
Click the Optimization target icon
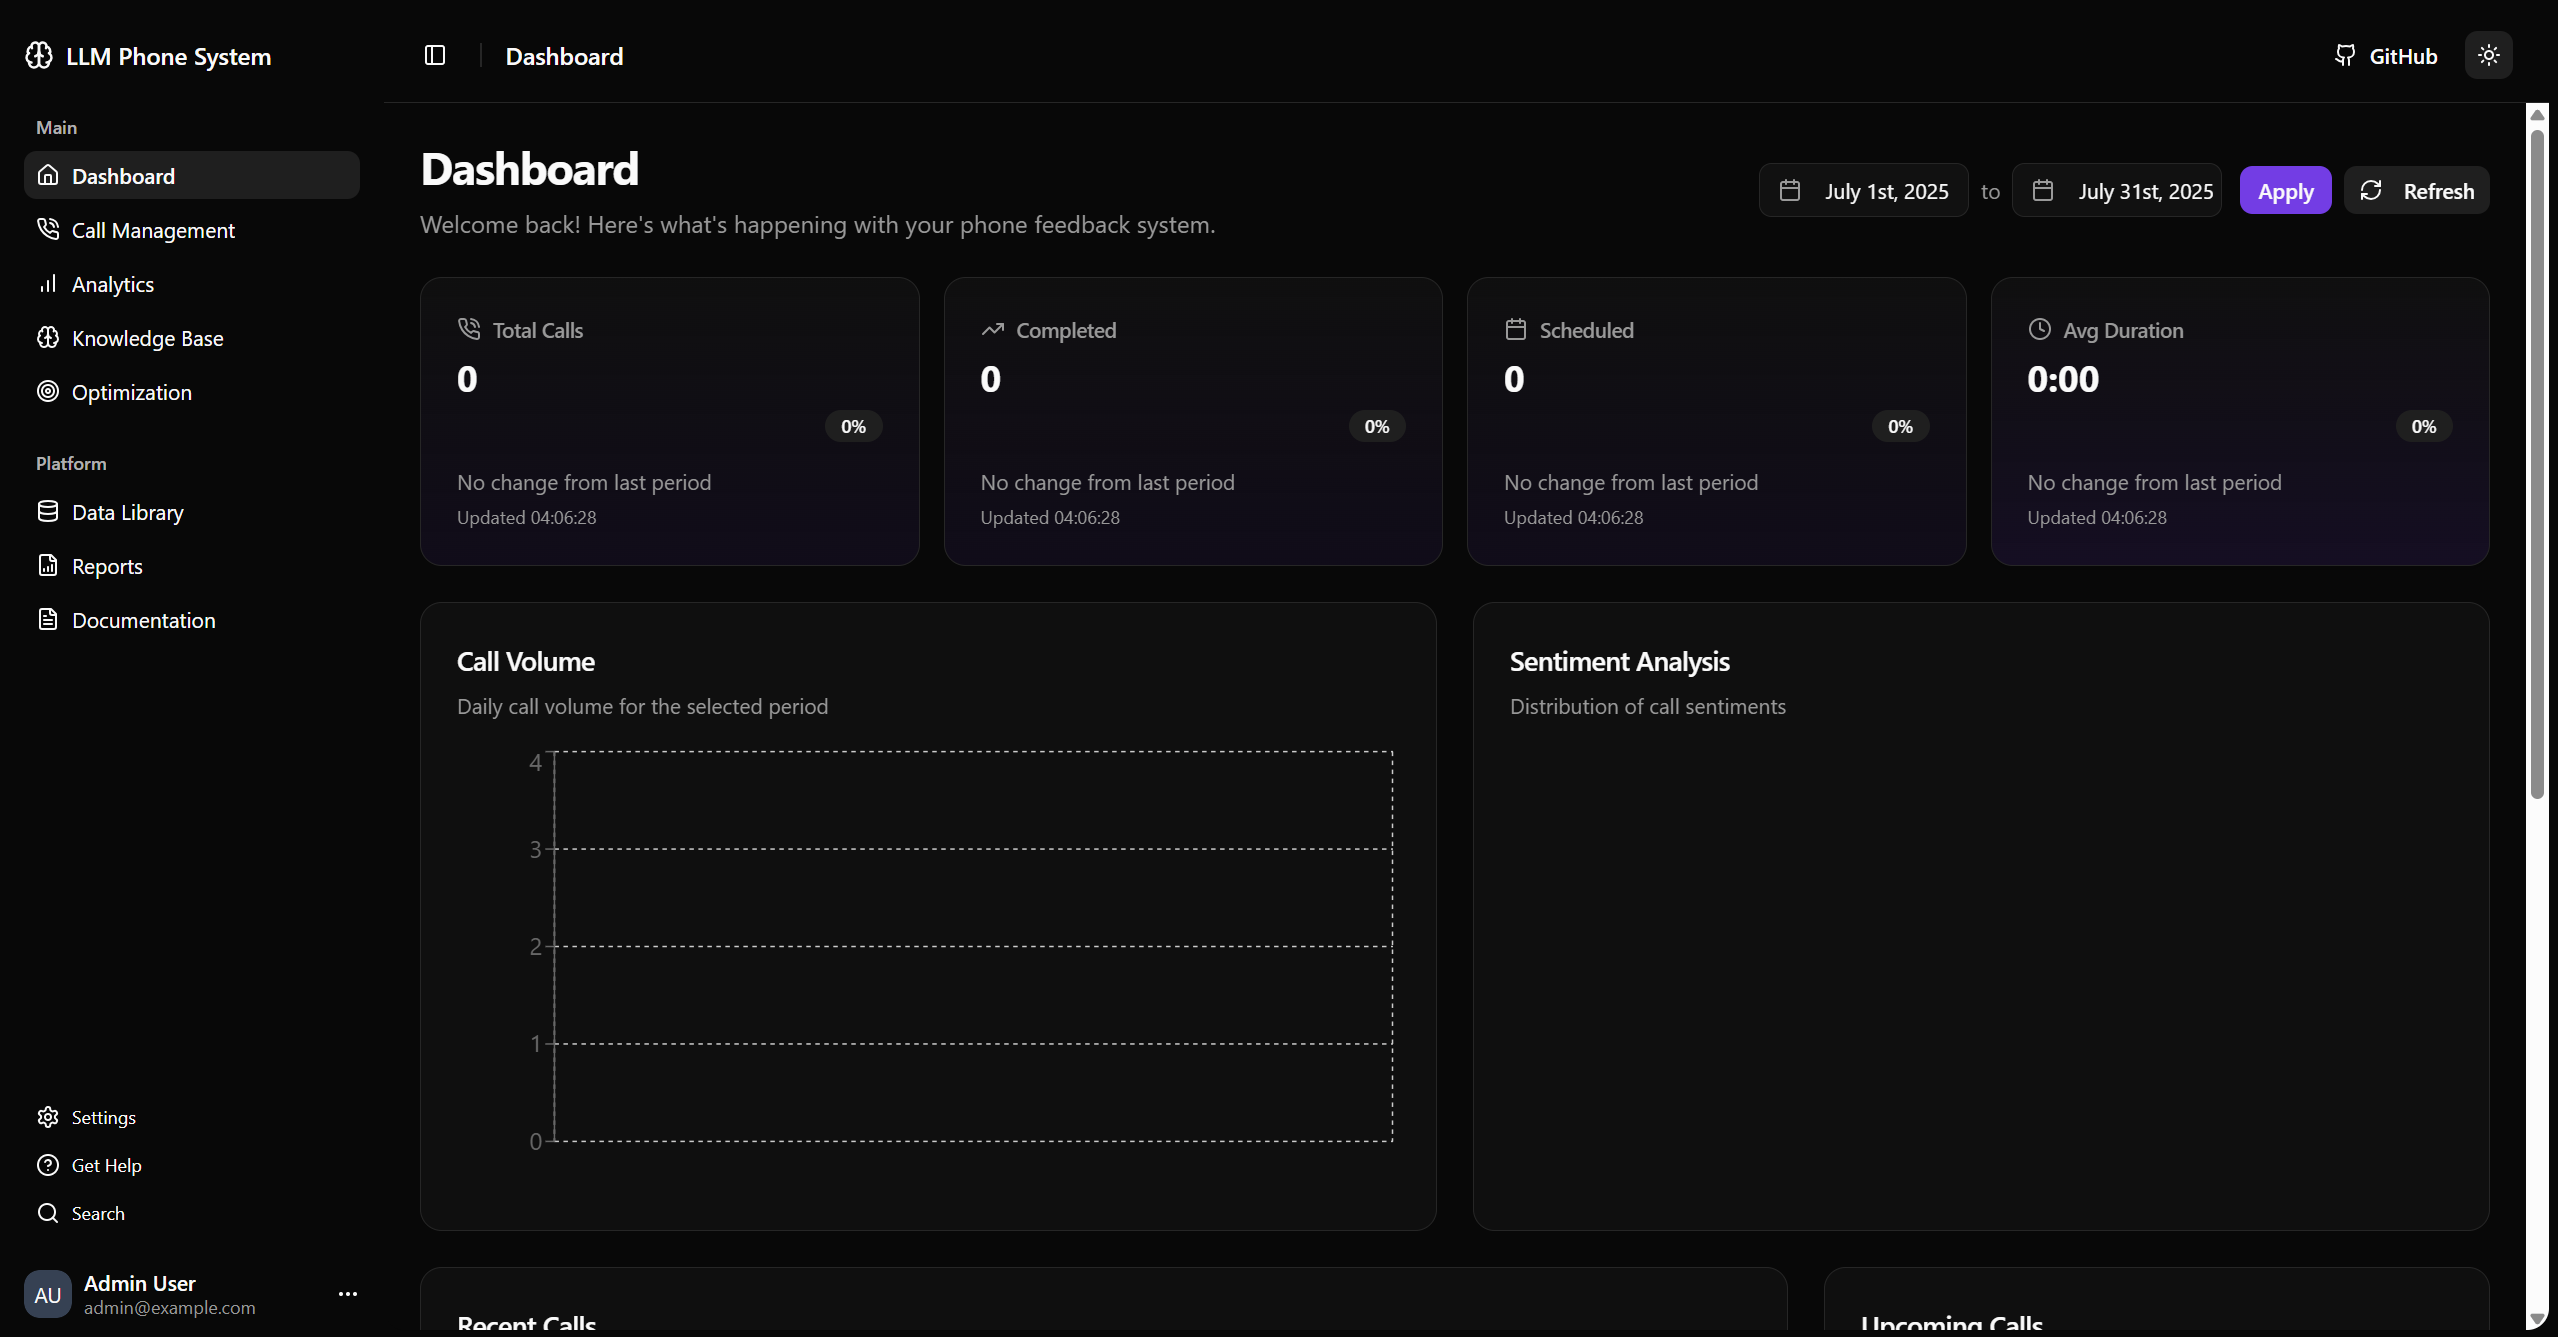click(x=48, y=392)
